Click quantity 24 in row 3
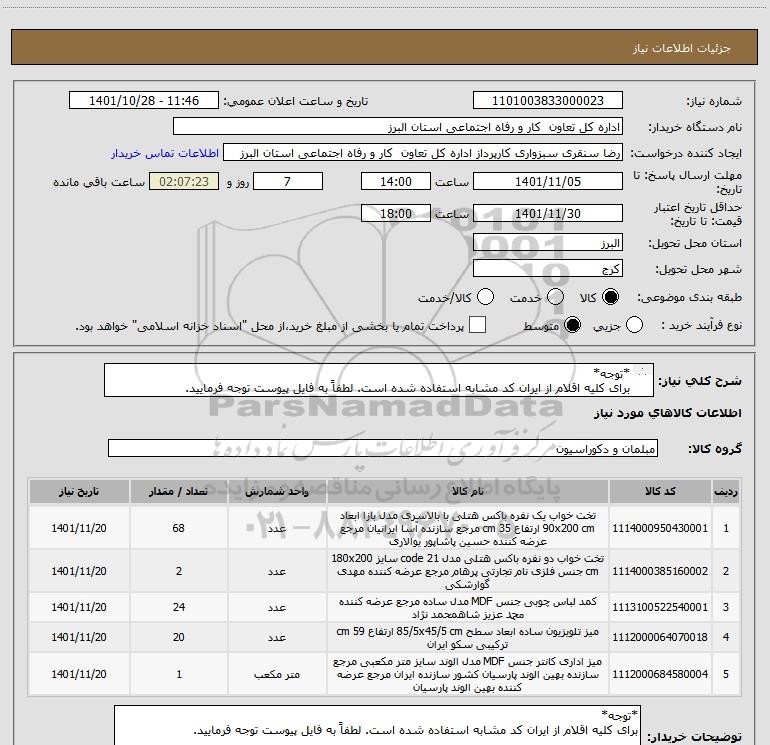 179,607
